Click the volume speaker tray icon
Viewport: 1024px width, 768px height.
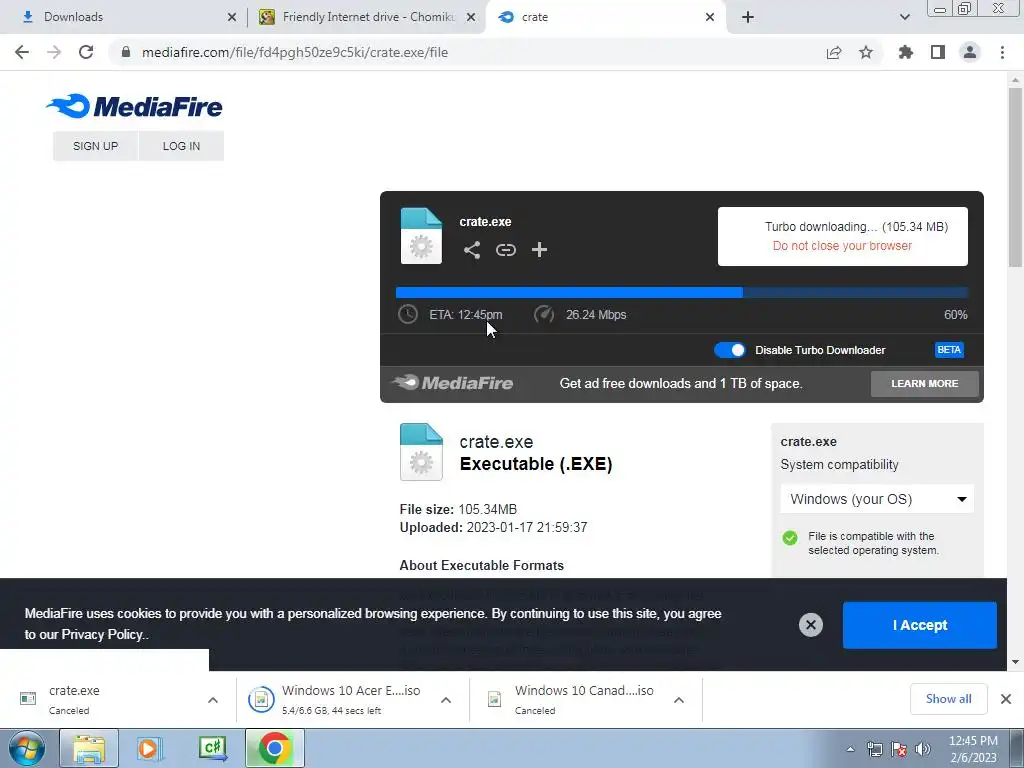point(923,749)
